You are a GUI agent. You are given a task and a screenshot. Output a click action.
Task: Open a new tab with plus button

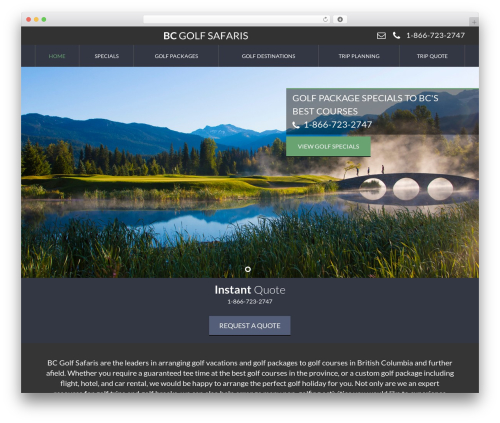coord(474,22)
